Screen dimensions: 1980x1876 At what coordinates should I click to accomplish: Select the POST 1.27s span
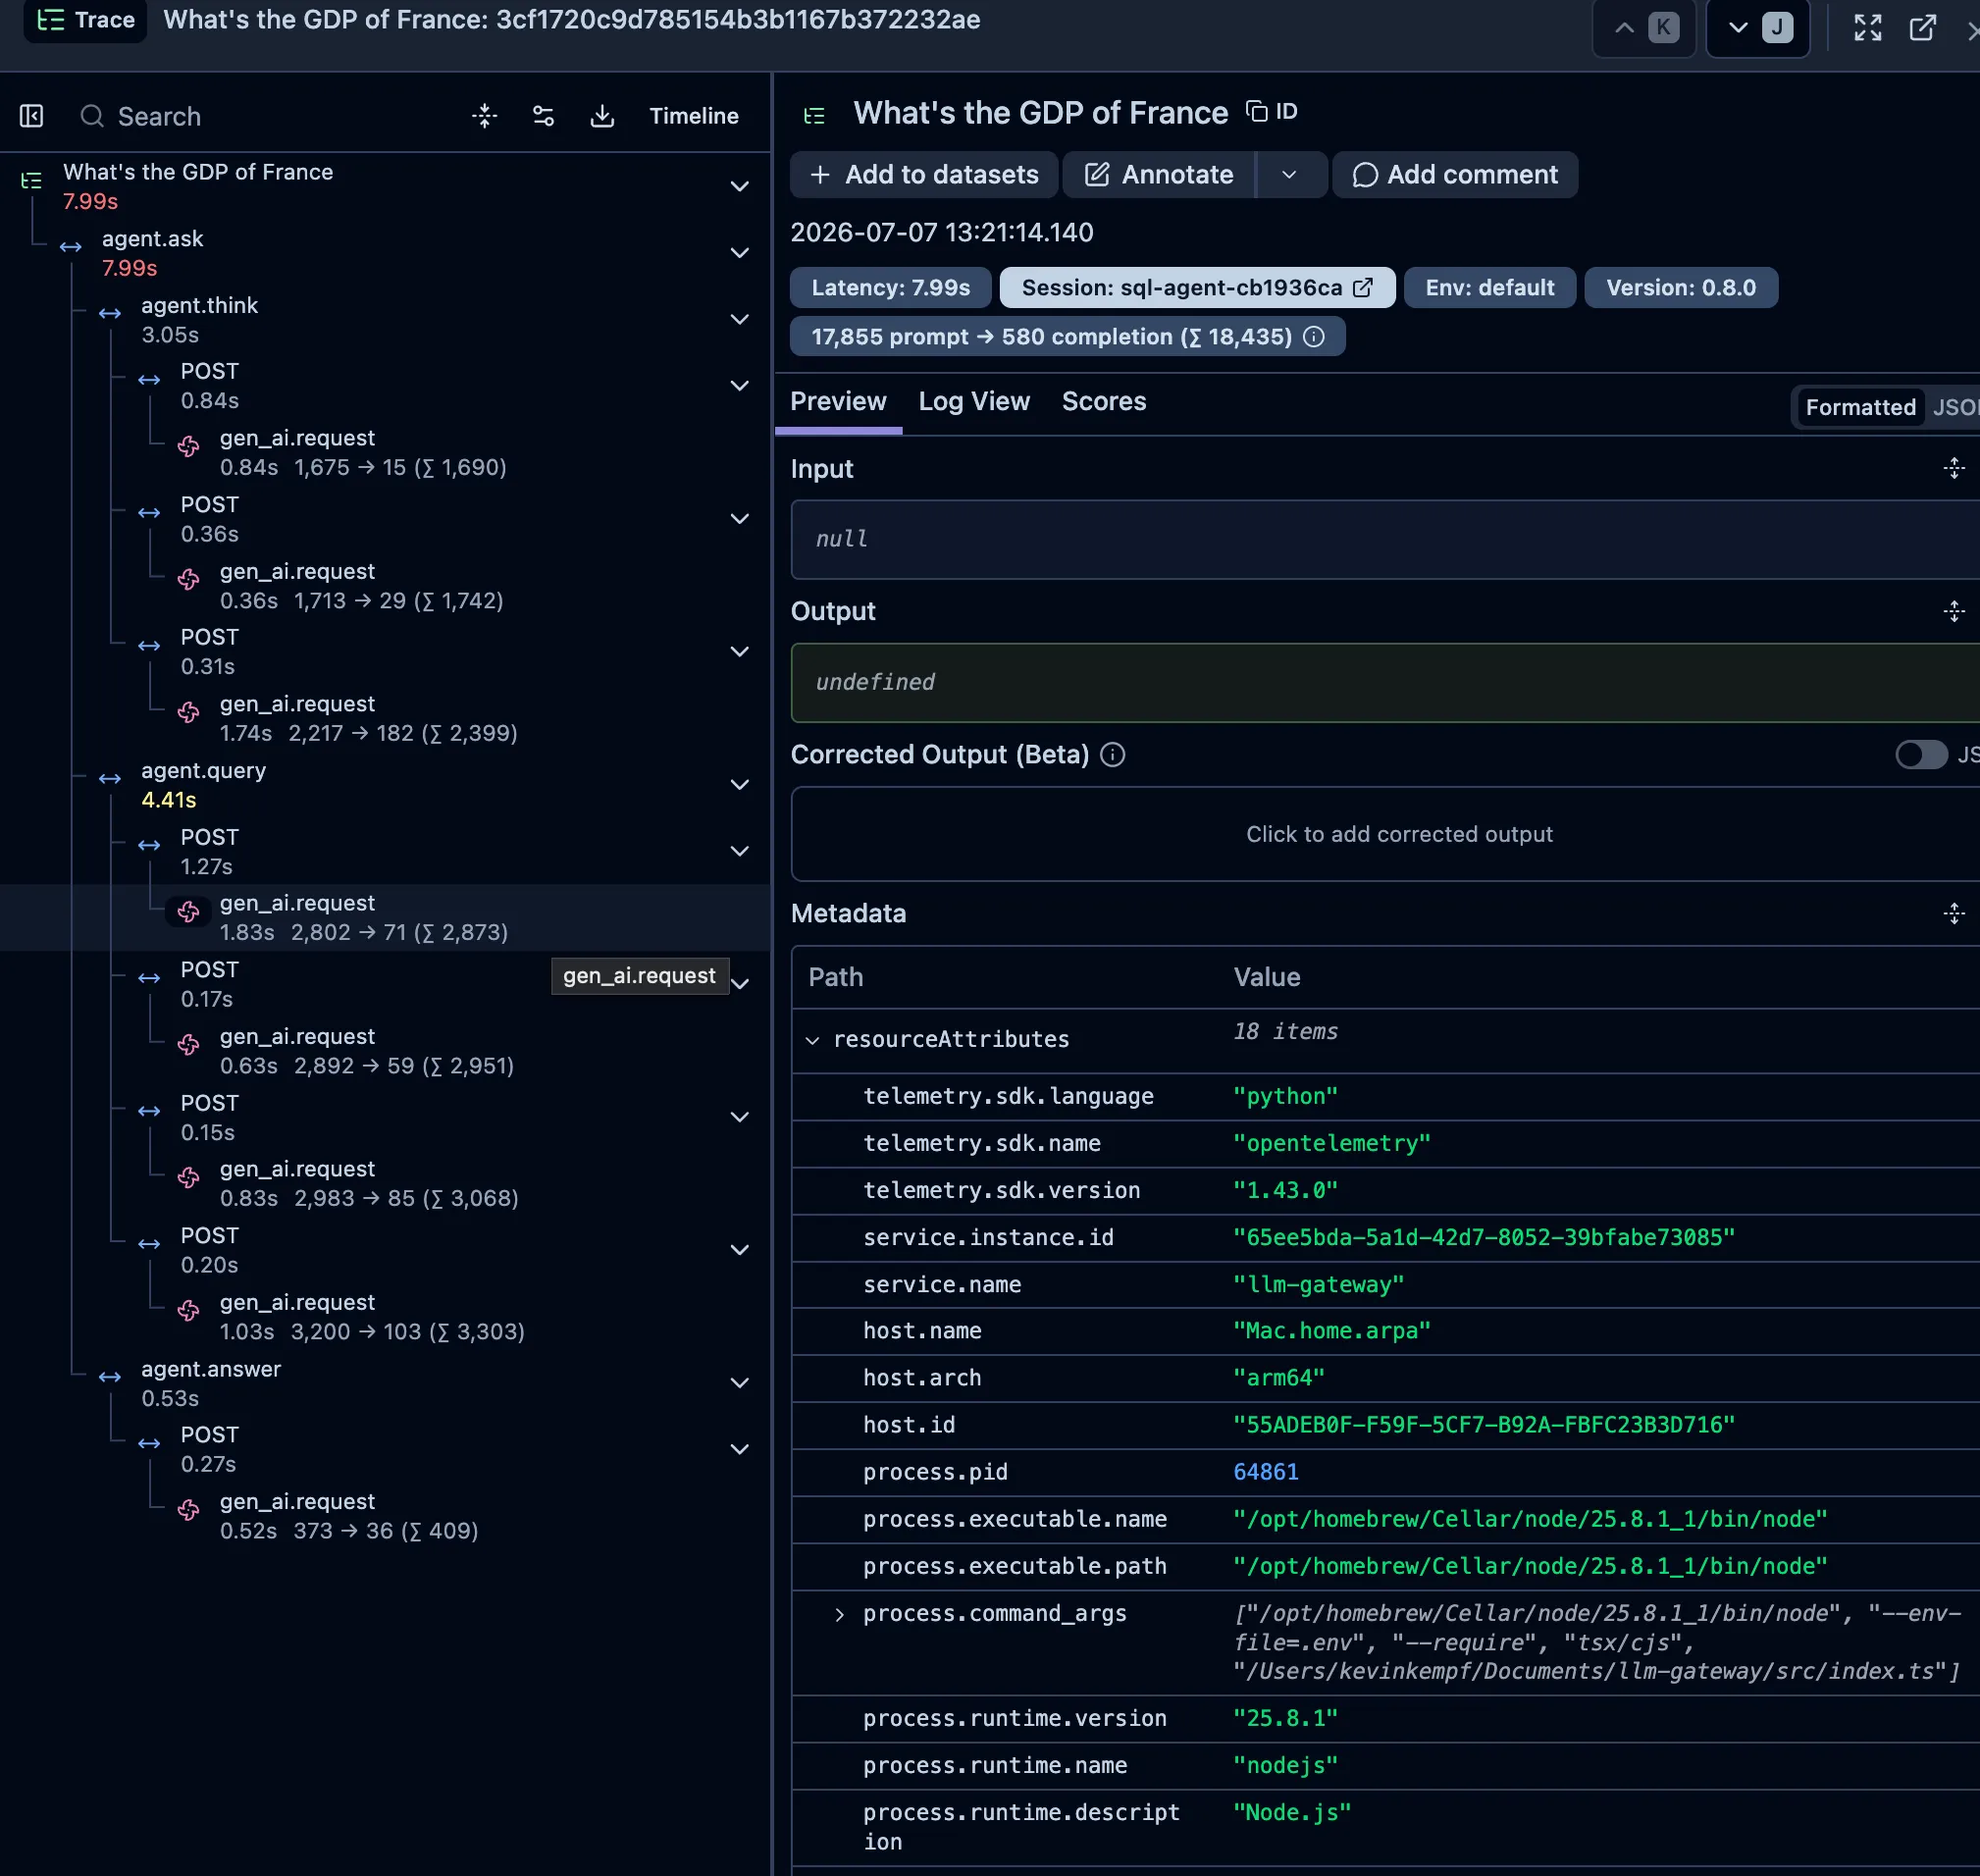pyautogui.click(x=209, y=851)
